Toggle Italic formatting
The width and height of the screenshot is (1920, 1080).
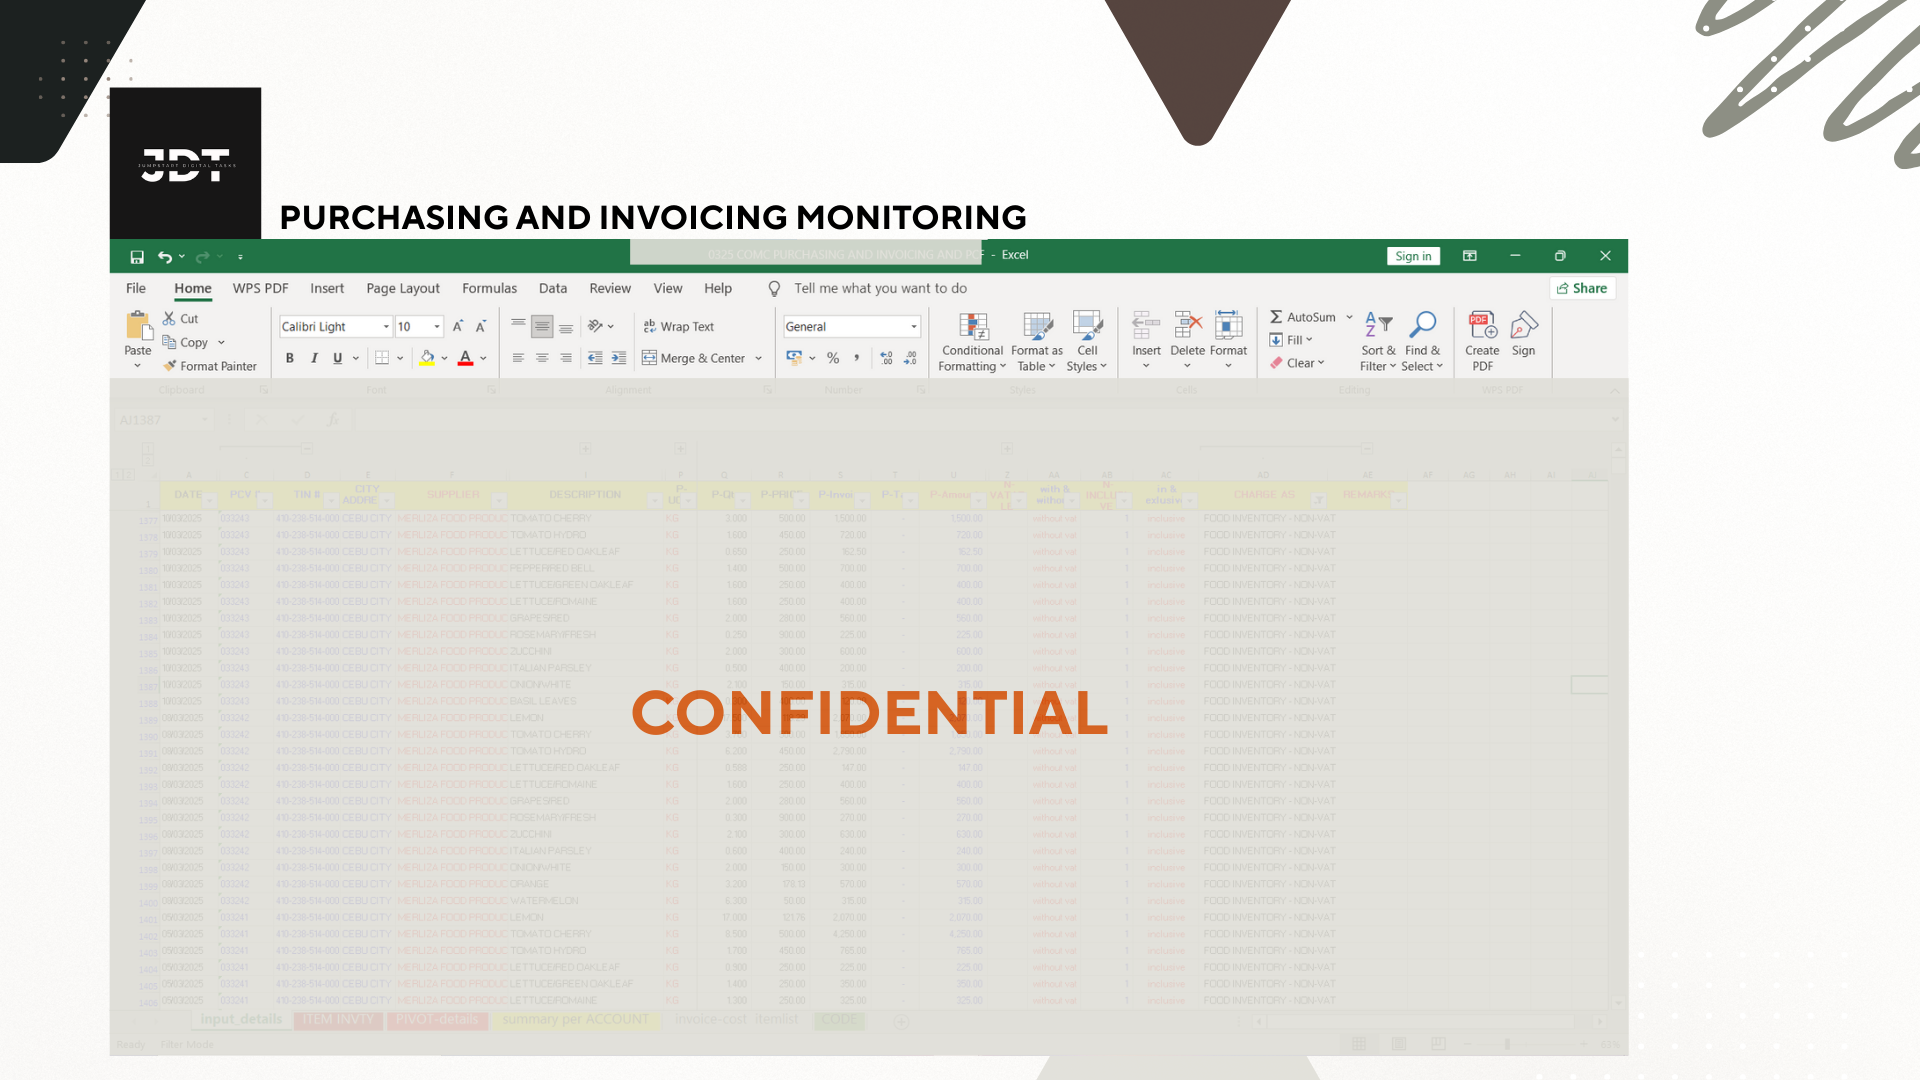pyautogui.click(x=314, y=358)
